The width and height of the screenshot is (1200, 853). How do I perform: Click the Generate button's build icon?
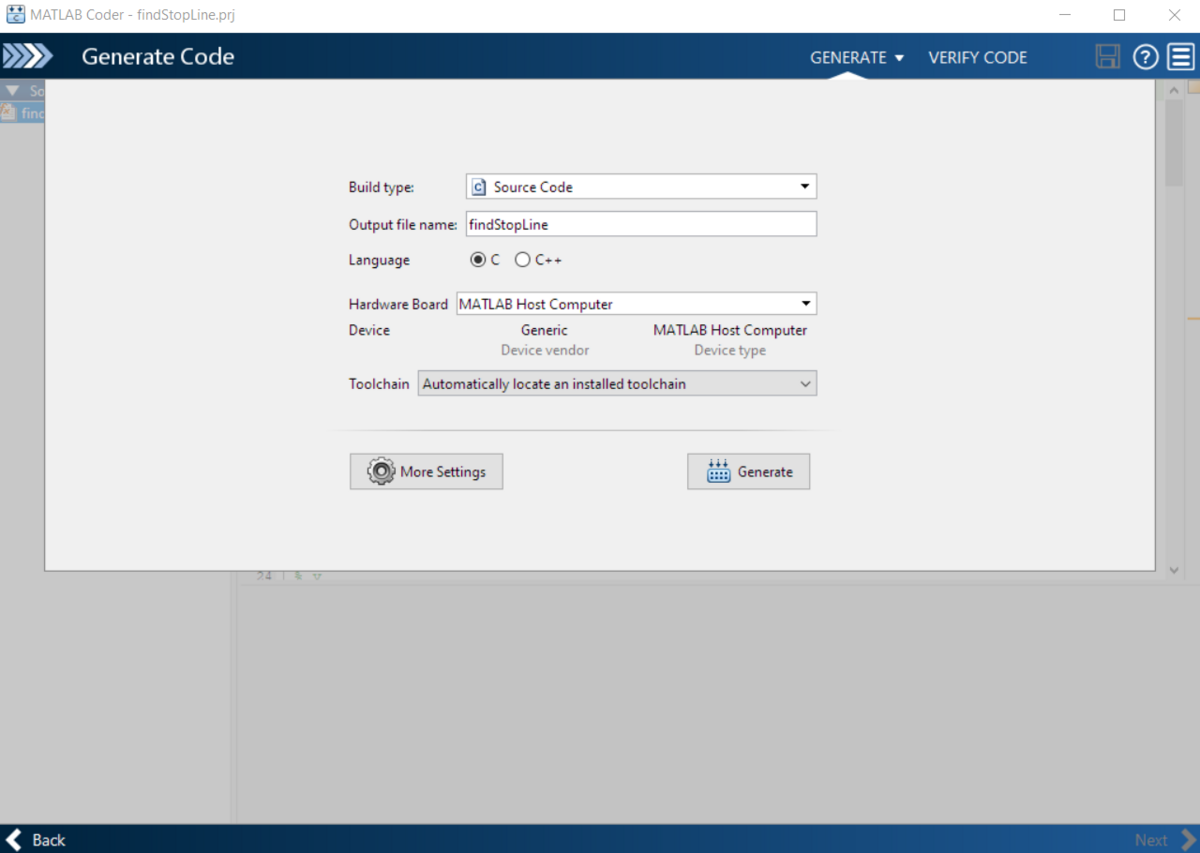click(718, 472)
